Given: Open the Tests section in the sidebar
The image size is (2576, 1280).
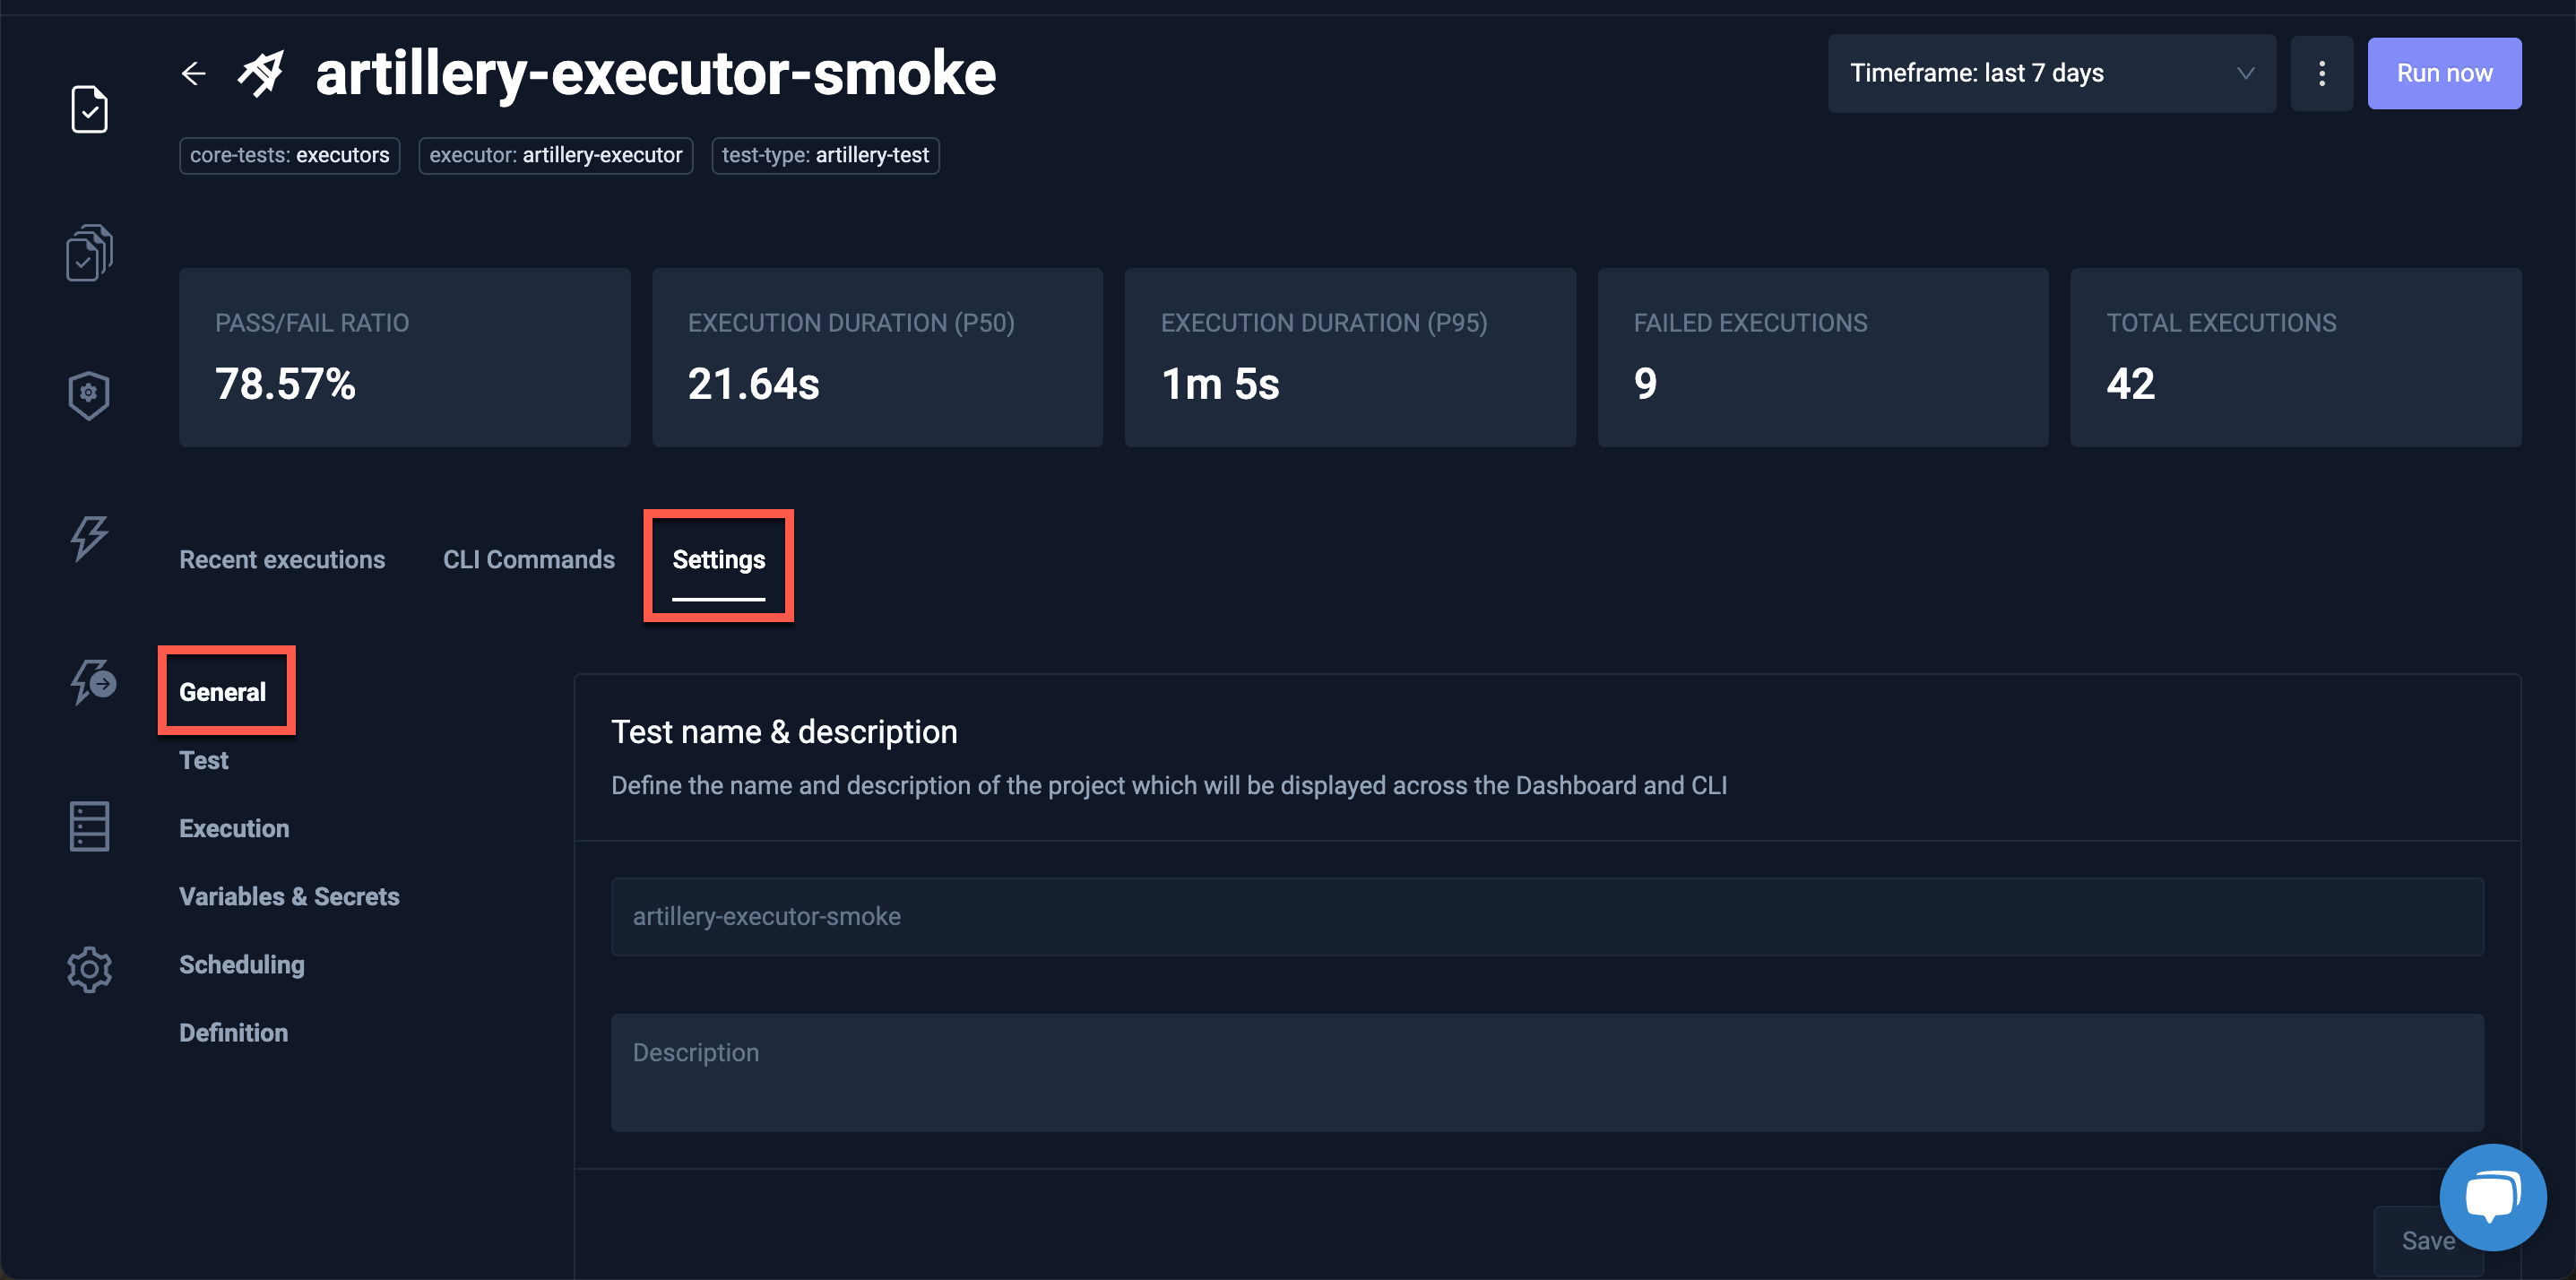Looking at the screenshot, I should [x=88, y=110].
